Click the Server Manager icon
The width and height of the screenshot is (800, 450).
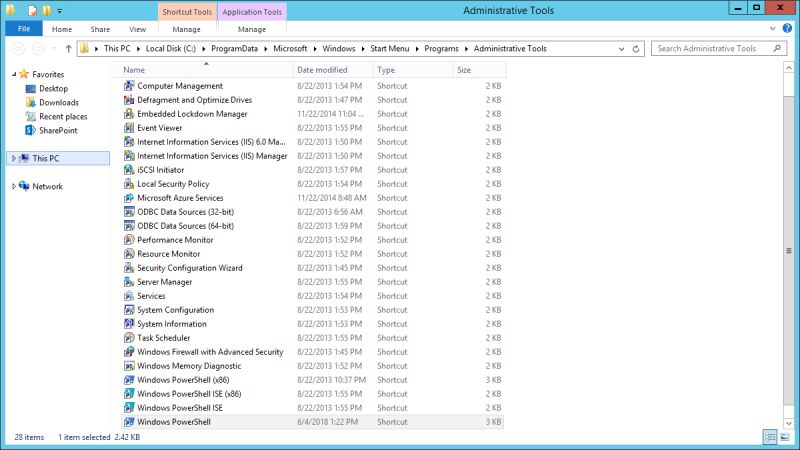point(129,282)
